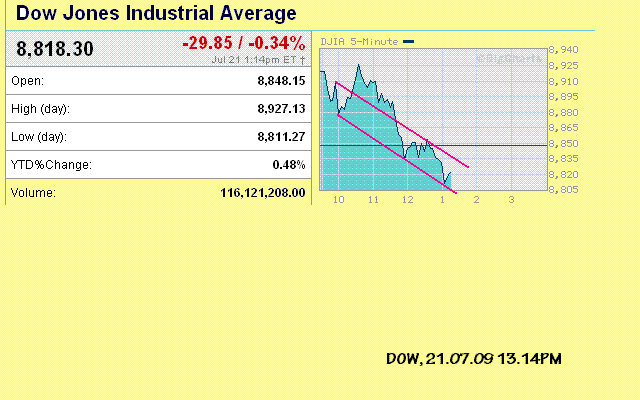Click the DJIA intraday chart image
This screenshot has width=640, height=400.
433,120
